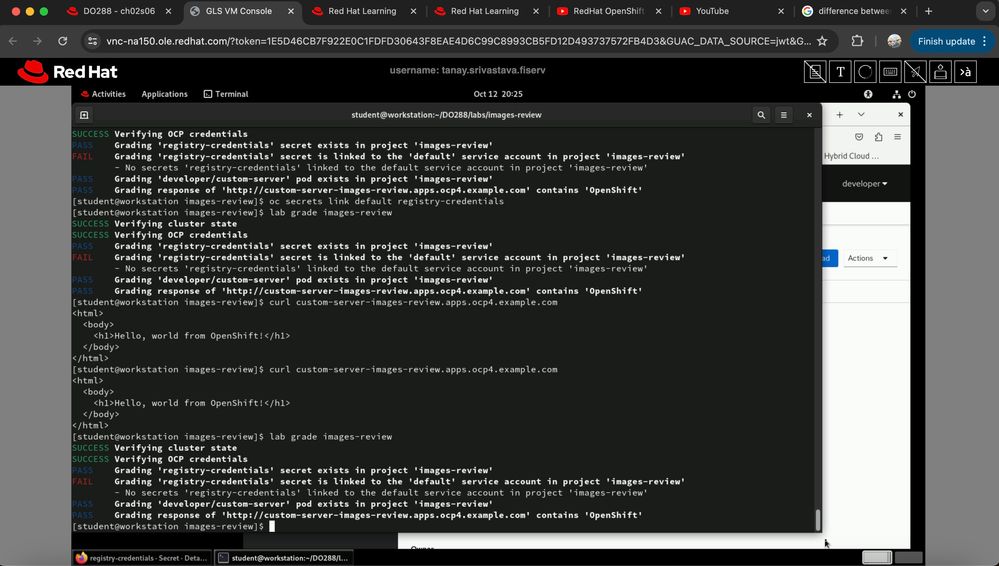Switch to the Firefox registry-credentials taskbar window
This screenshot has height=566, width=999.
pyautogui.click(x=142, y=558)
